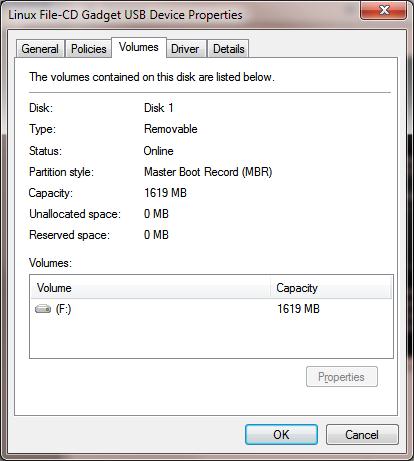Open the Policies tab
Image resolution: width=414 pixels, height=461 pixels.
(x=89, y=49)
